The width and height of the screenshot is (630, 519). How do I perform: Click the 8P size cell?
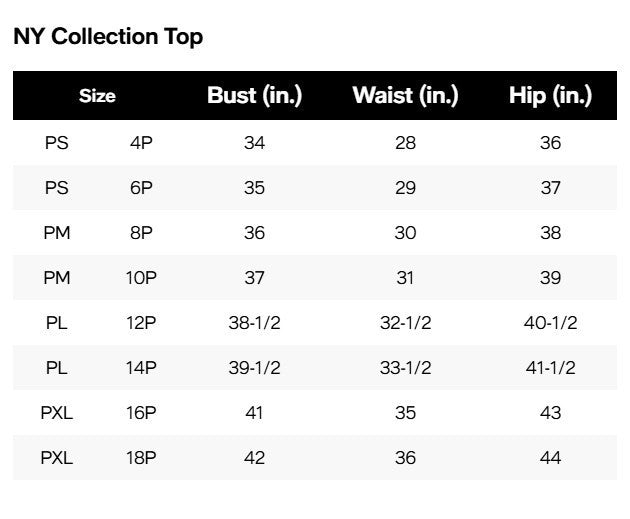pos(141,233)
